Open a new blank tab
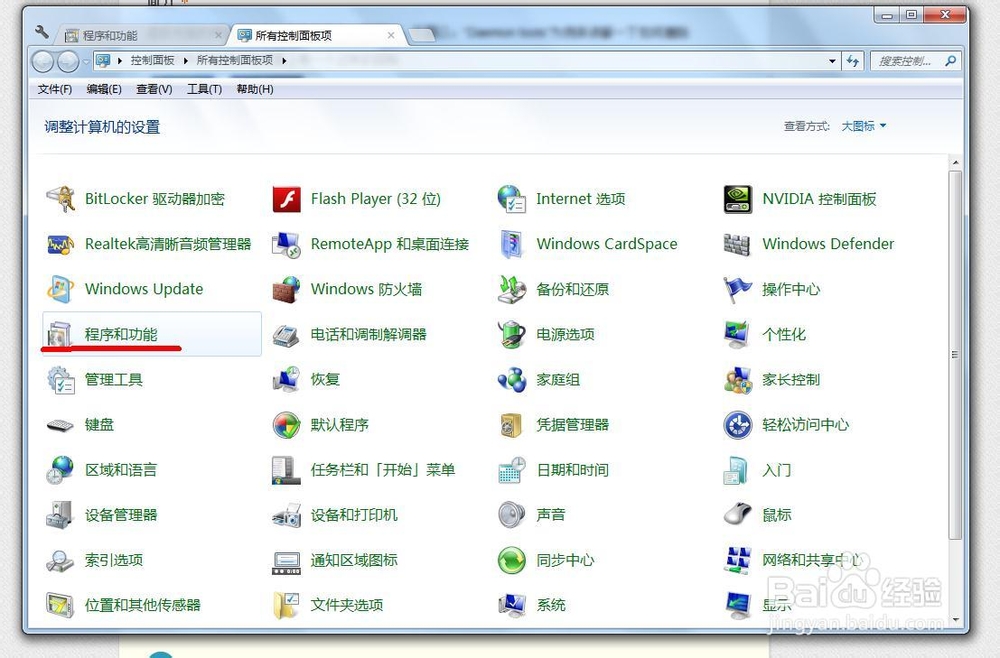This screenshot has width=1000, height=658. [x=421, y=36]
